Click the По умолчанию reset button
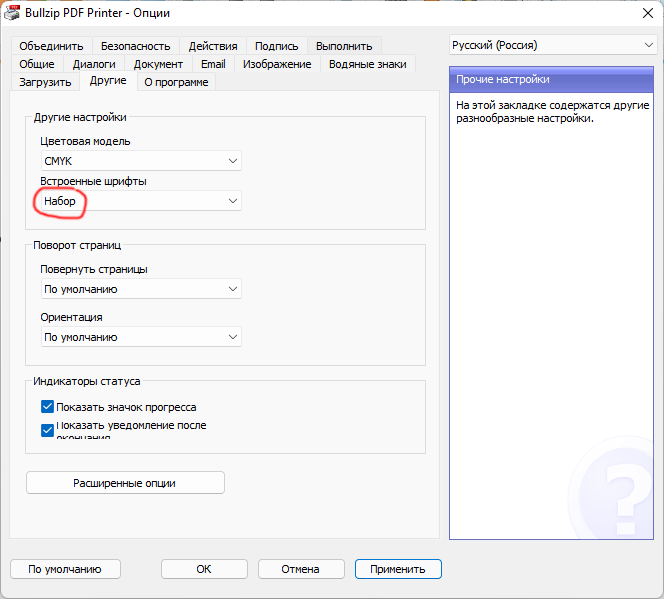This screenshot has width=664, height=599. 65,569
